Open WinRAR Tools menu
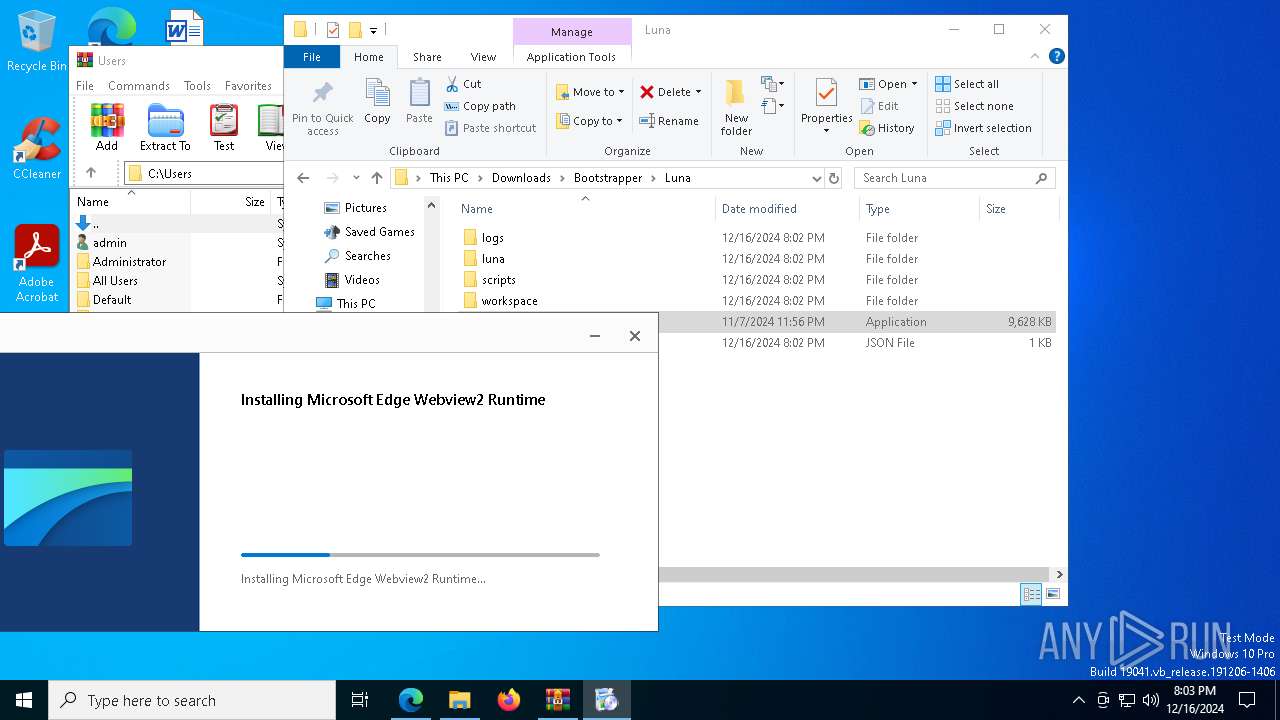 coord(197,86)
